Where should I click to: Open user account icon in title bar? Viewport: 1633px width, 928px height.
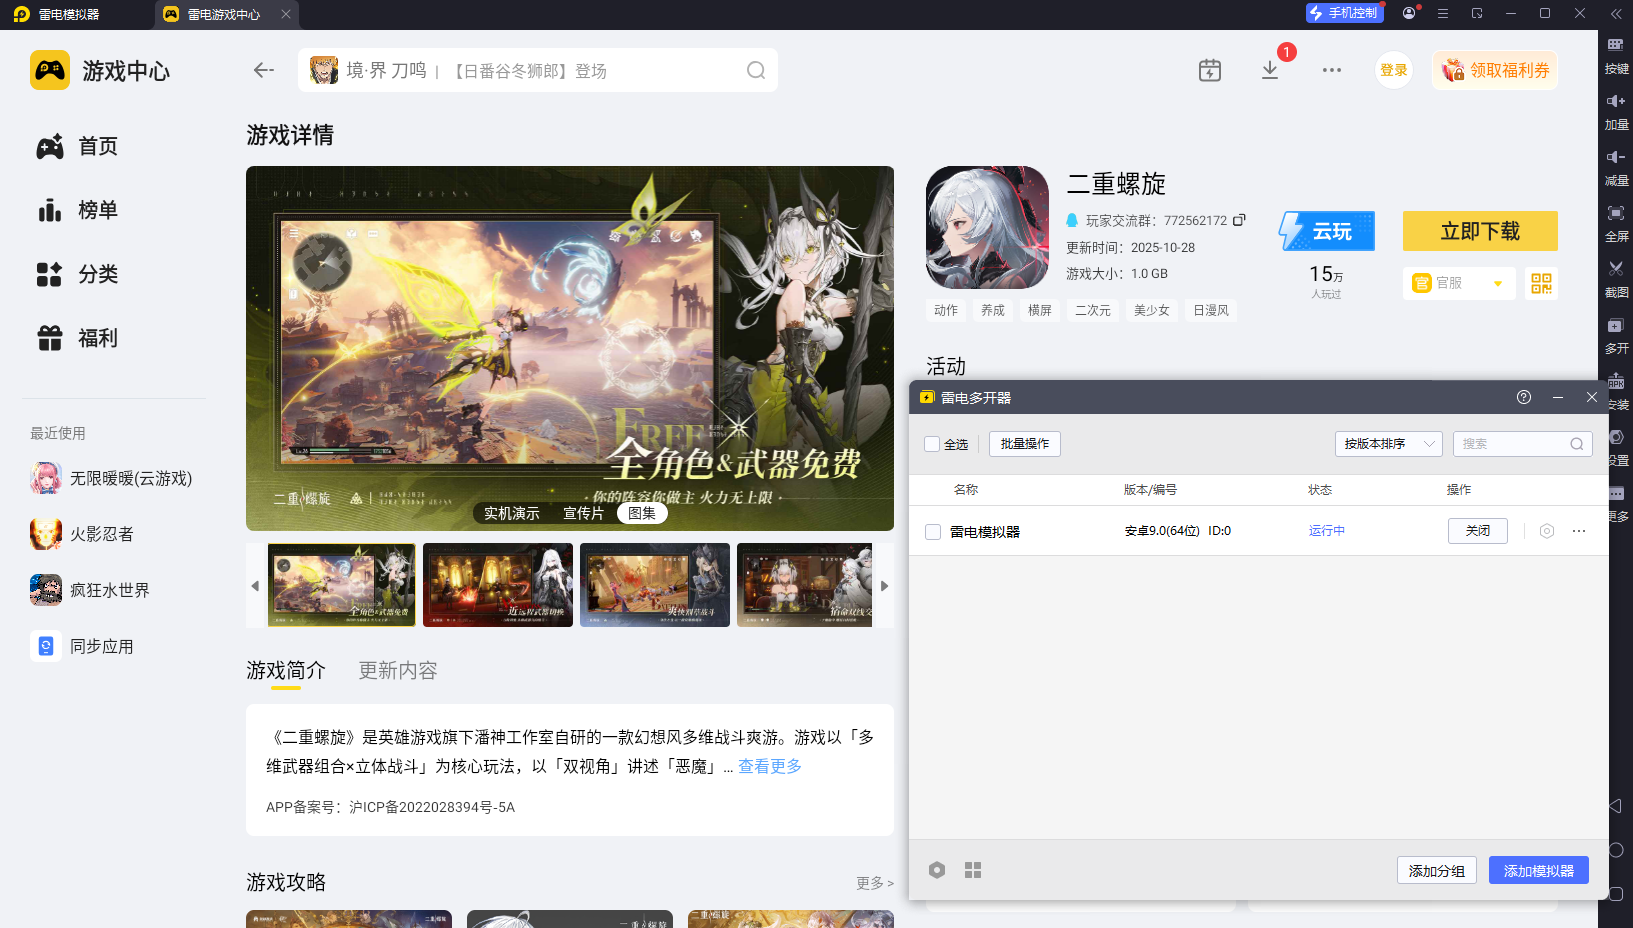coord(1410,13)
